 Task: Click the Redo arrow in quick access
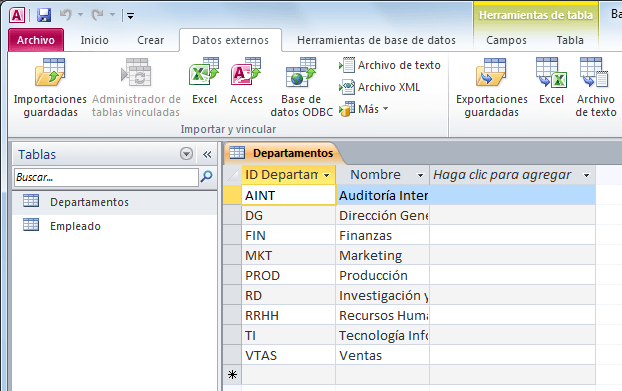[x=97, y=15]
